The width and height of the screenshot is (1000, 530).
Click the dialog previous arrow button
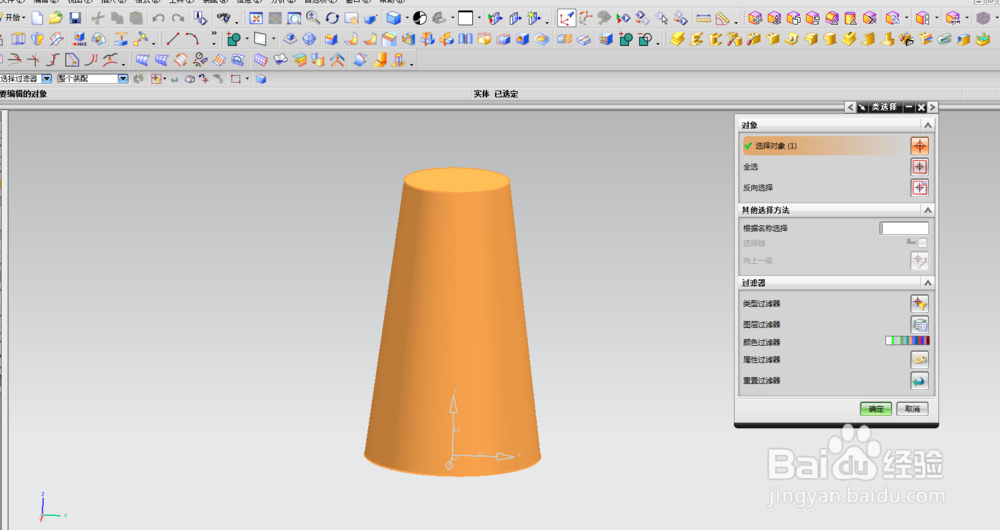(x=849, y=107)
